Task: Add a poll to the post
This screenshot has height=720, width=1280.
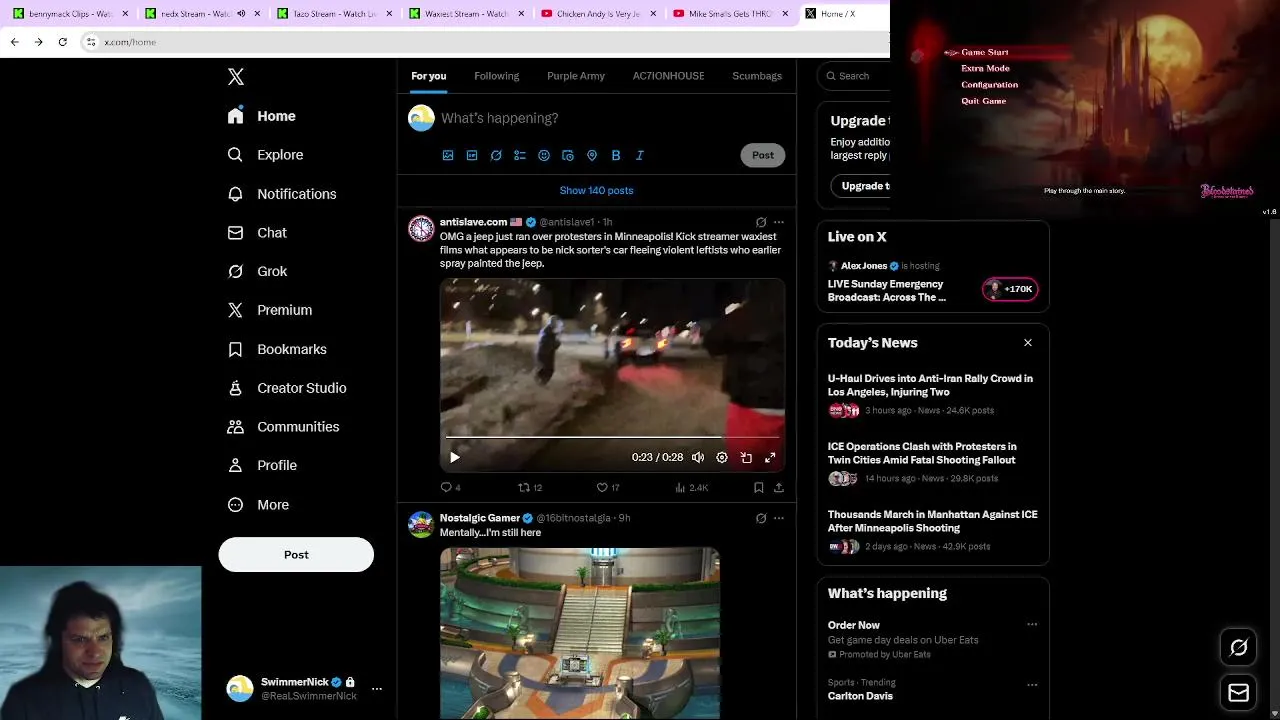Action: tap(520, 155)
